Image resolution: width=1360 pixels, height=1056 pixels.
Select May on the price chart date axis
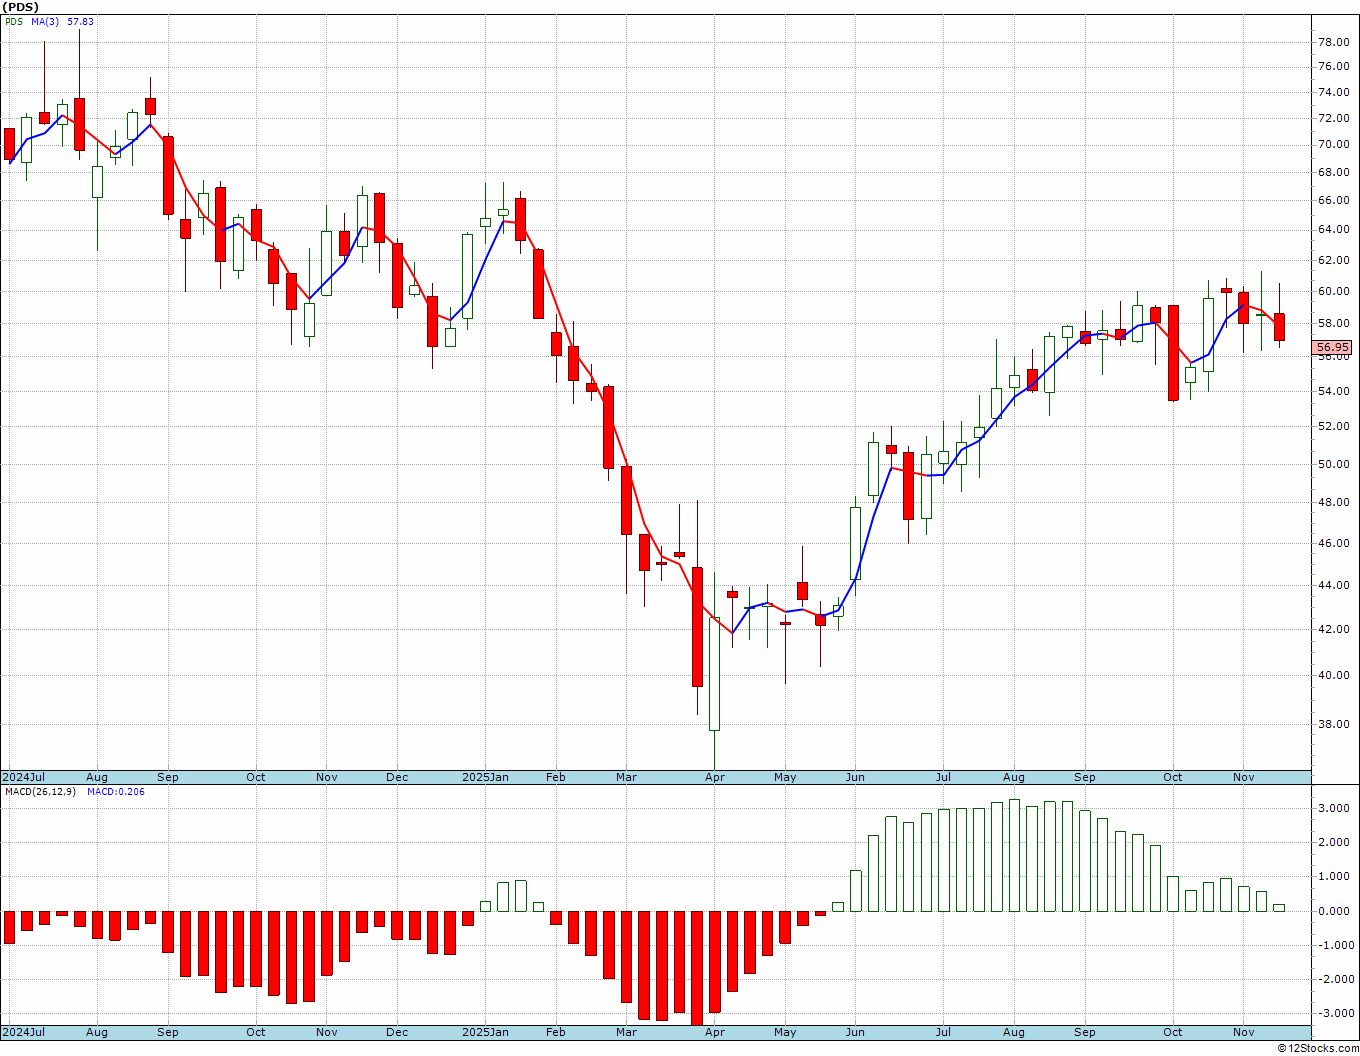(785, 777)
